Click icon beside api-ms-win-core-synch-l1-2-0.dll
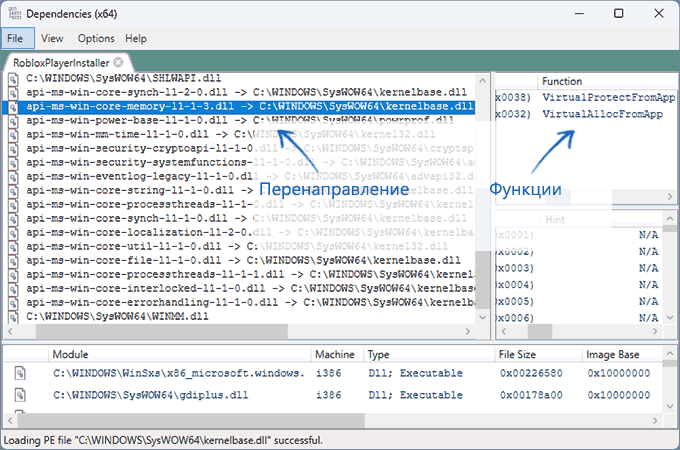The image size is (680, 450). (13, 92)
